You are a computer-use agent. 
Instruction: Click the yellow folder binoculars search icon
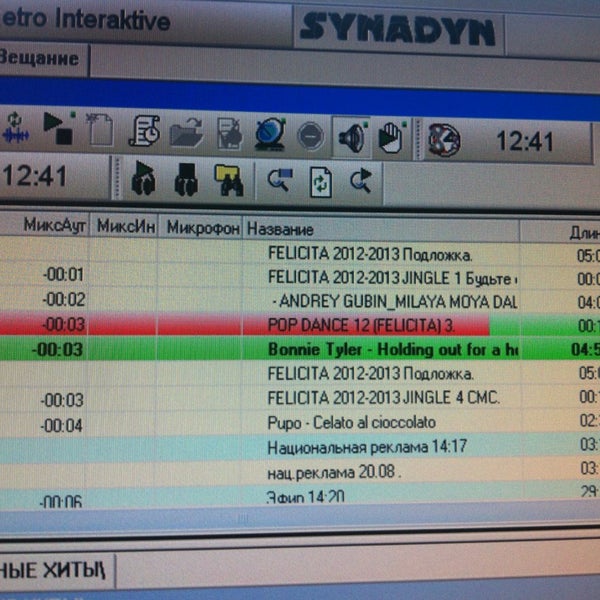point(229,181)
